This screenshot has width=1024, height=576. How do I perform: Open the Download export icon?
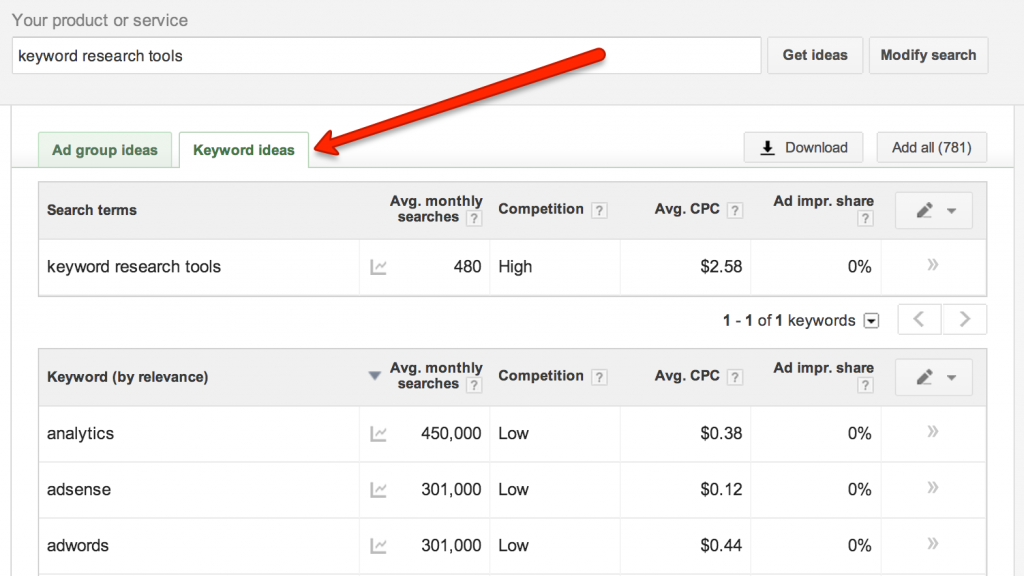pyautogui.click(x=767, y=147)
